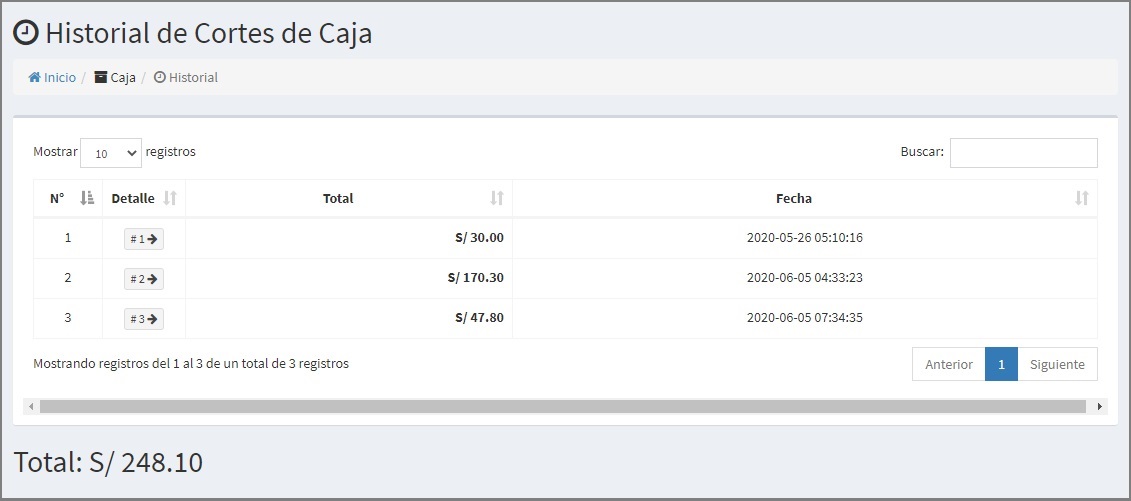Click the Total column sort arrows
The image size is (1131, 501).
[497, 198]
